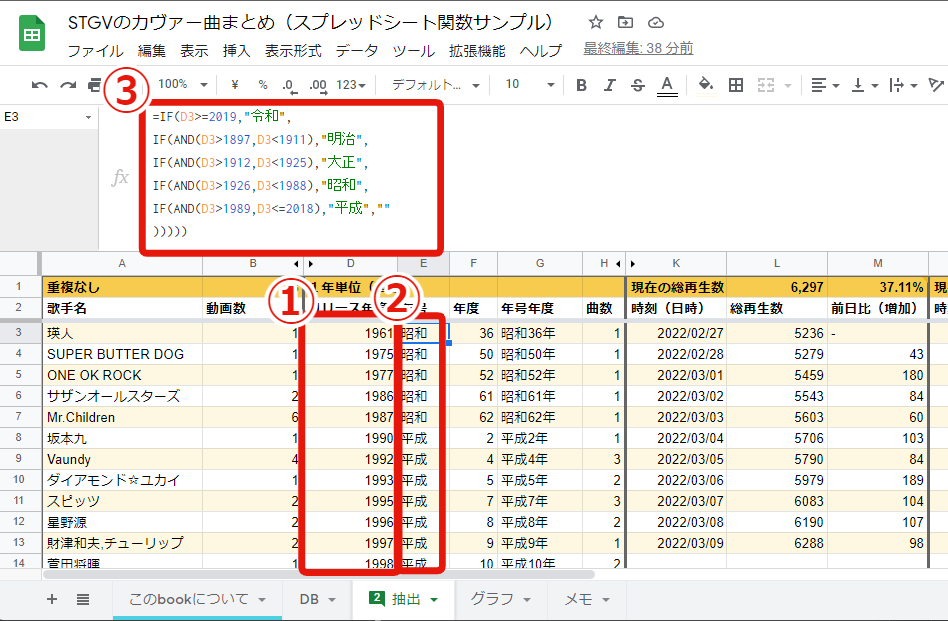The image size is (948, 621).
Task: Apply bold formatting with B icon
Action: coord(581,85)
